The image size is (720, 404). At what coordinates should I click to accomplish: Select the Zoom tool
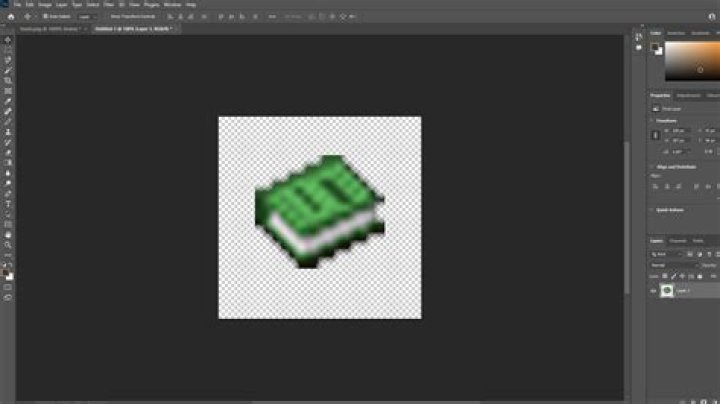point(8,245)
